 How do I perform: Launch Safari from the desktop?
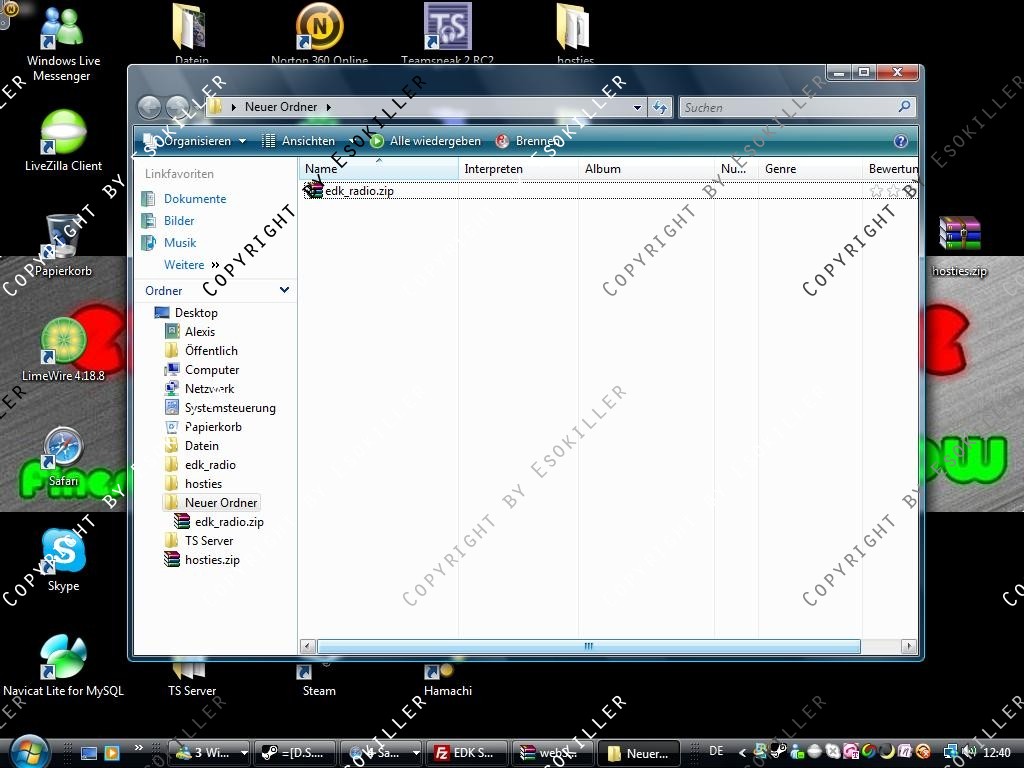point(63,448)
